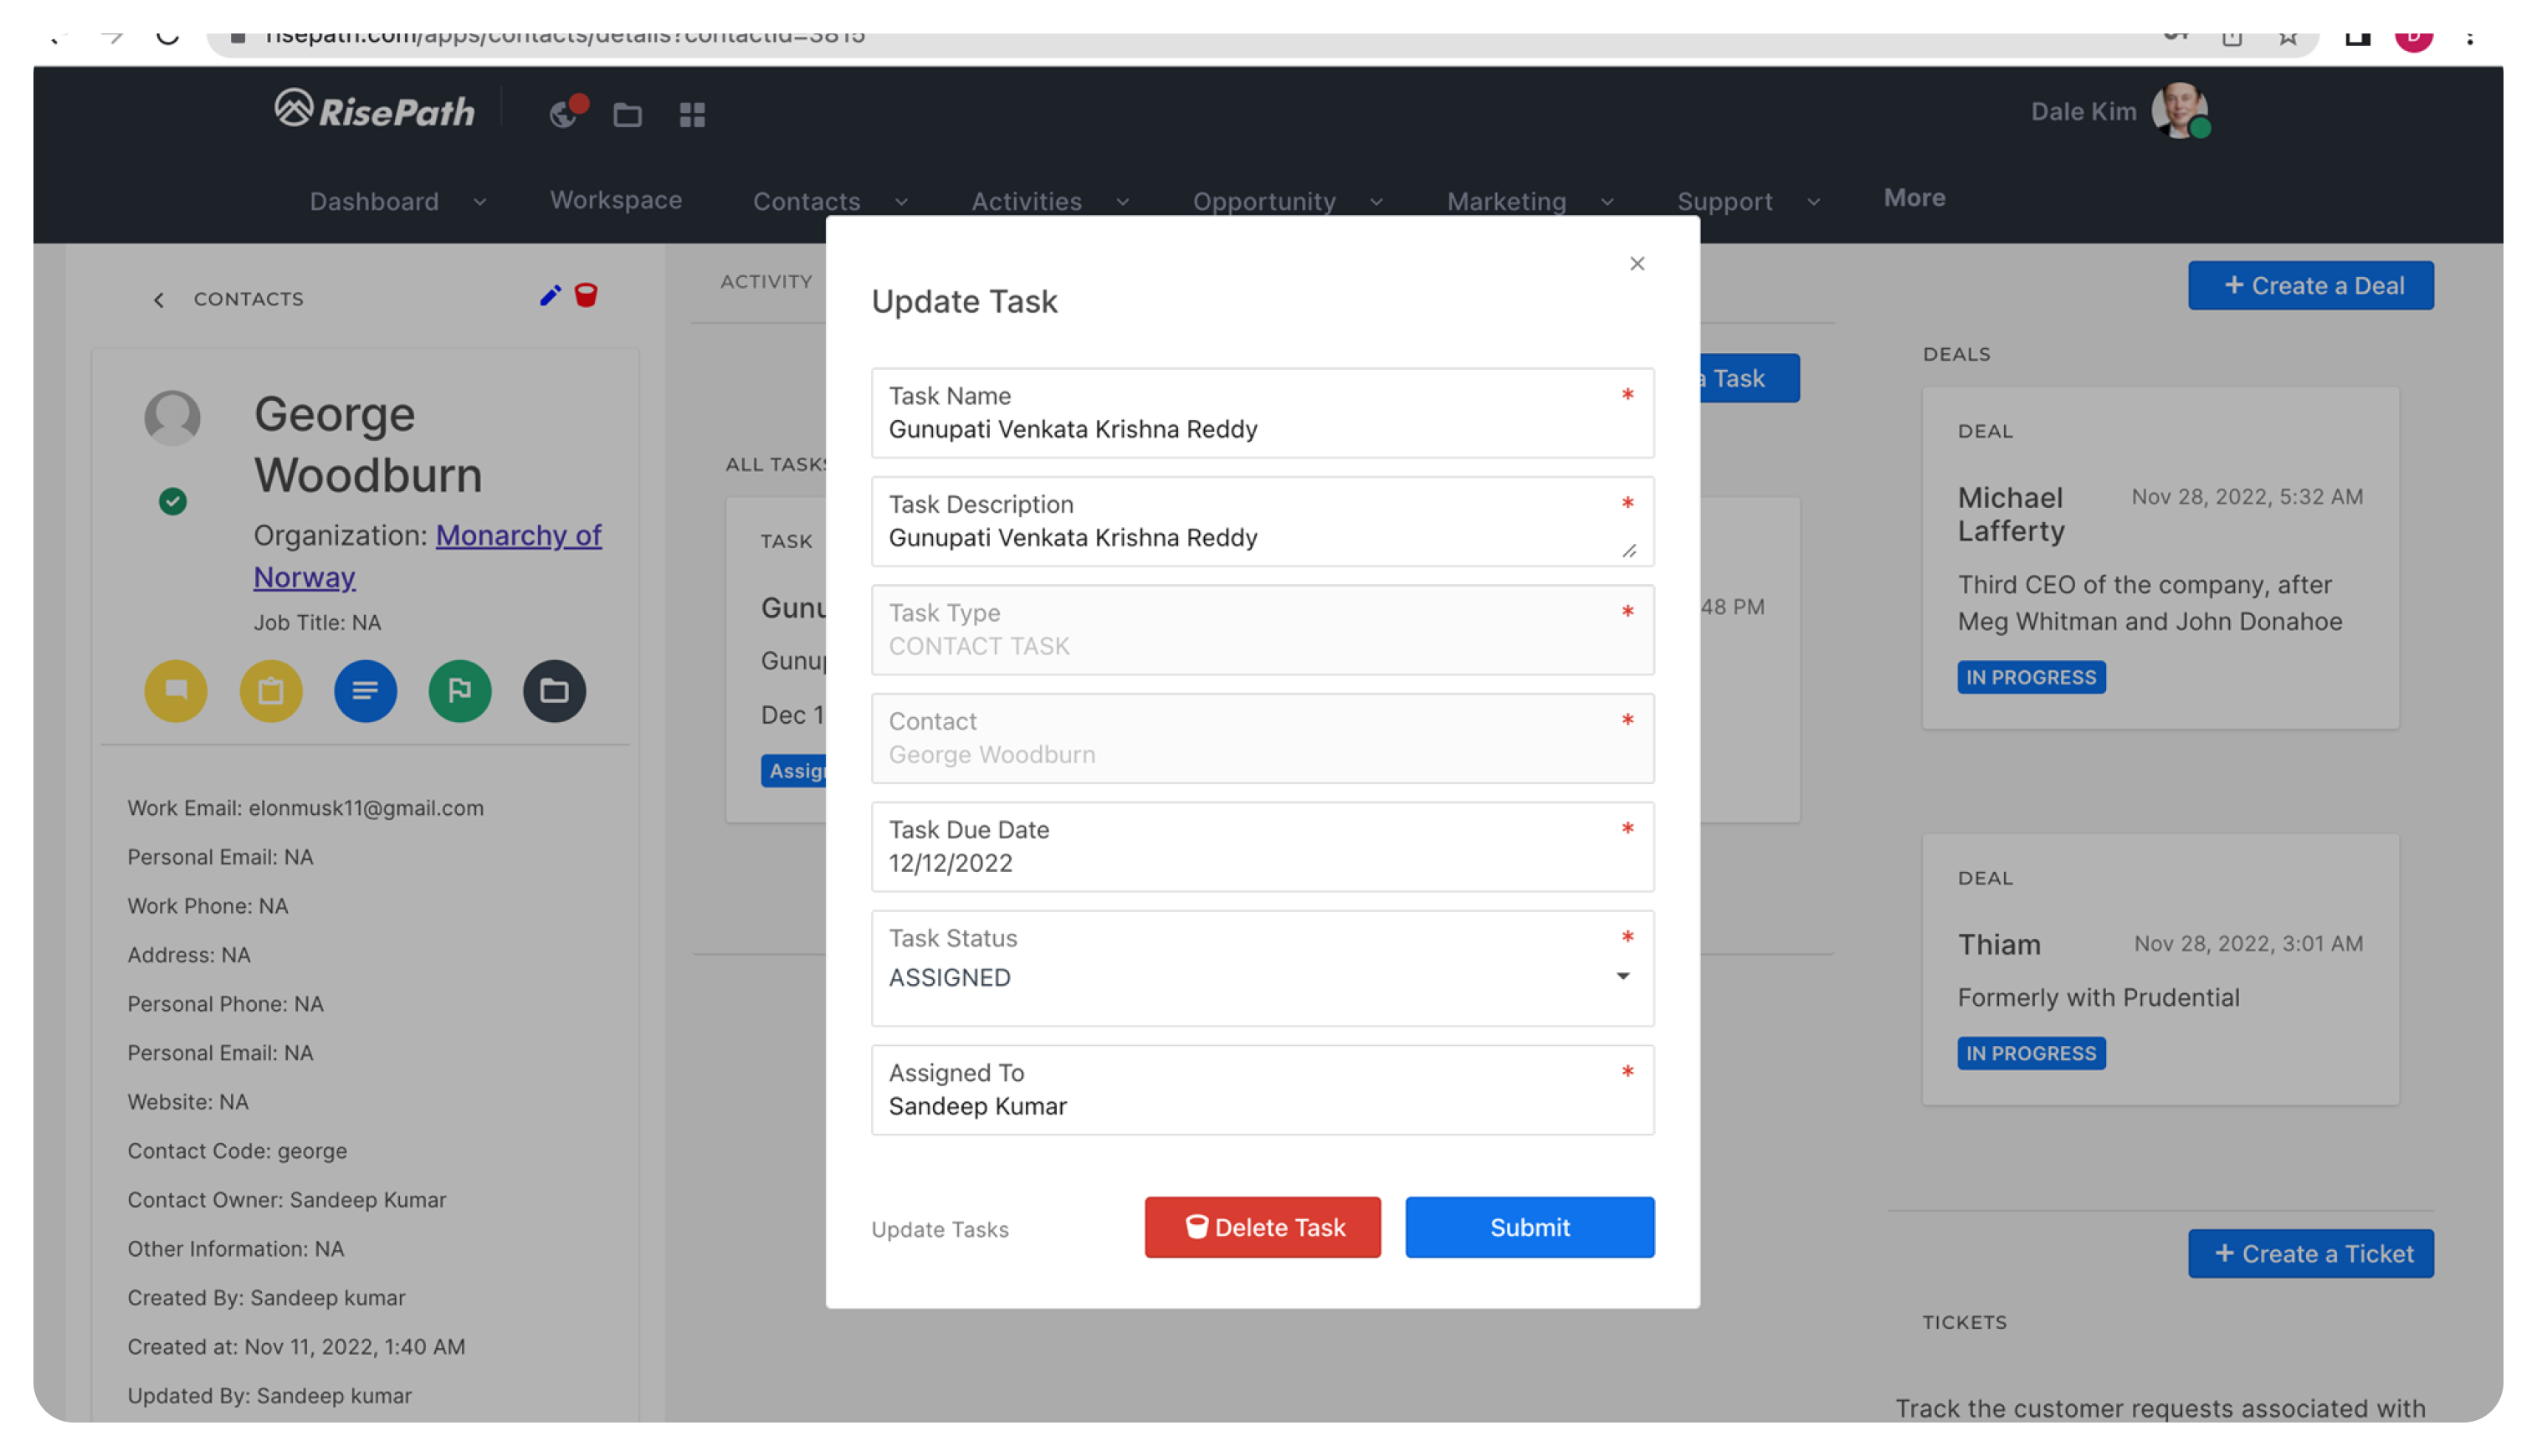Open the apps grid icon

point(693,115)
